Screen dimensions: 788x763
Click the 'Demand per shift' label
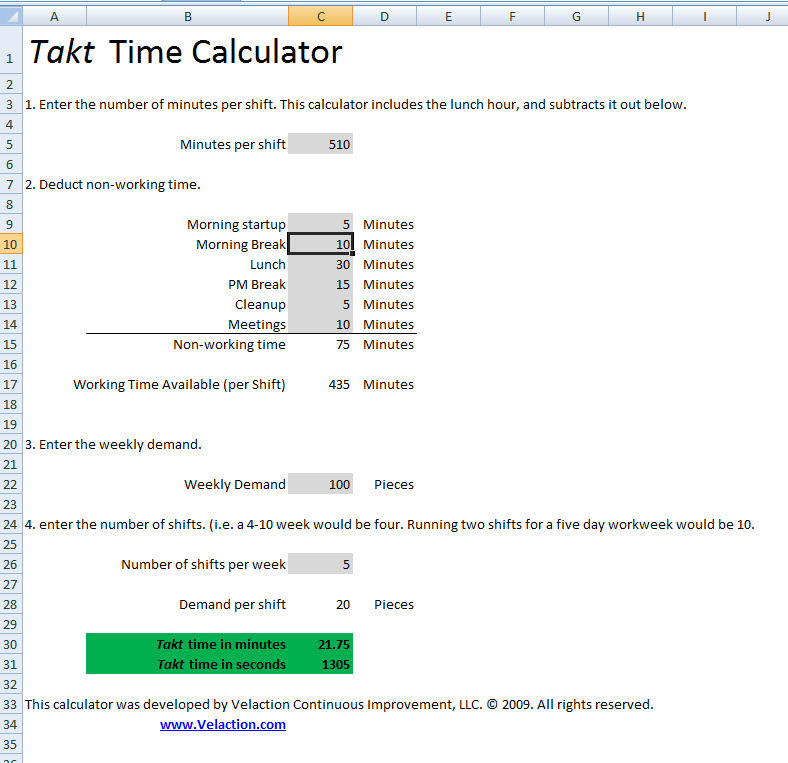[x=232, y=605]
